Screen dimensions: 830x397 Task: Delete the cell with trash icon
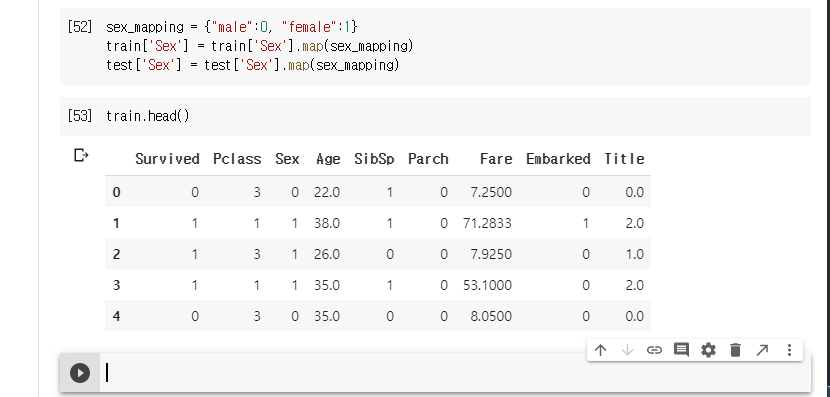[x=735, y=350]
